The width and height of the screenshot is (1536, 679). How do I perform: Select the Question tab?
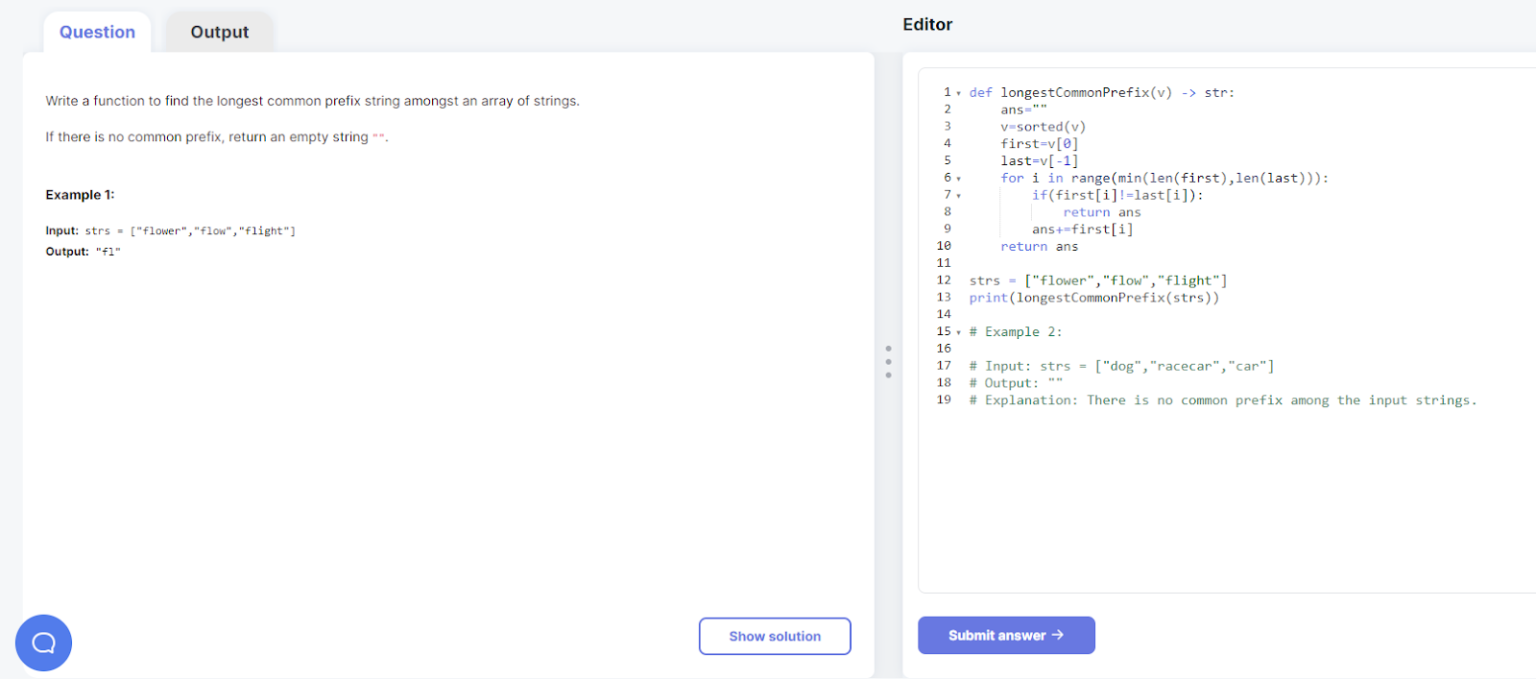(x=97, y=32)
